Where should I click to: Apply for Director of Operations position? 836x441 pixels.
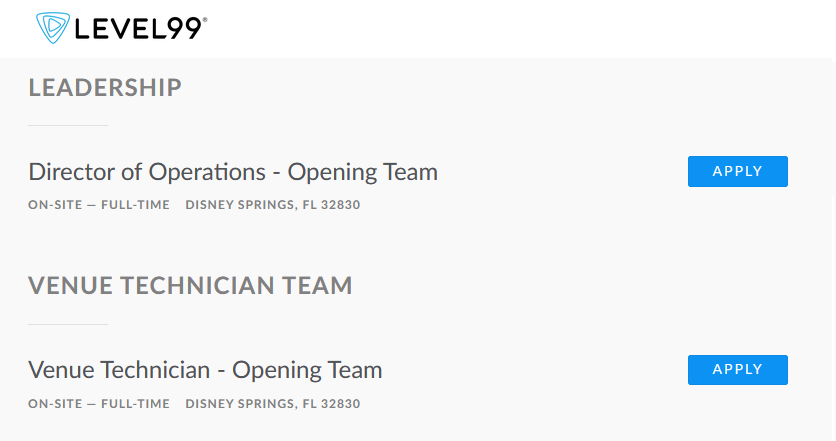(737, 171)
